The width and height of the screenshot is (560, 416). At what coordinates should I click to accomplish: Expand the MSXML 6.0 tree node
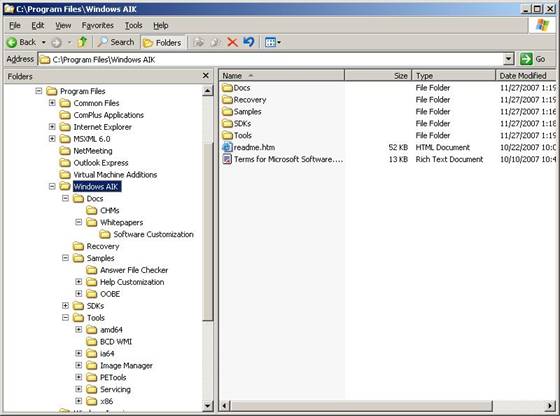tap(52, 139)
